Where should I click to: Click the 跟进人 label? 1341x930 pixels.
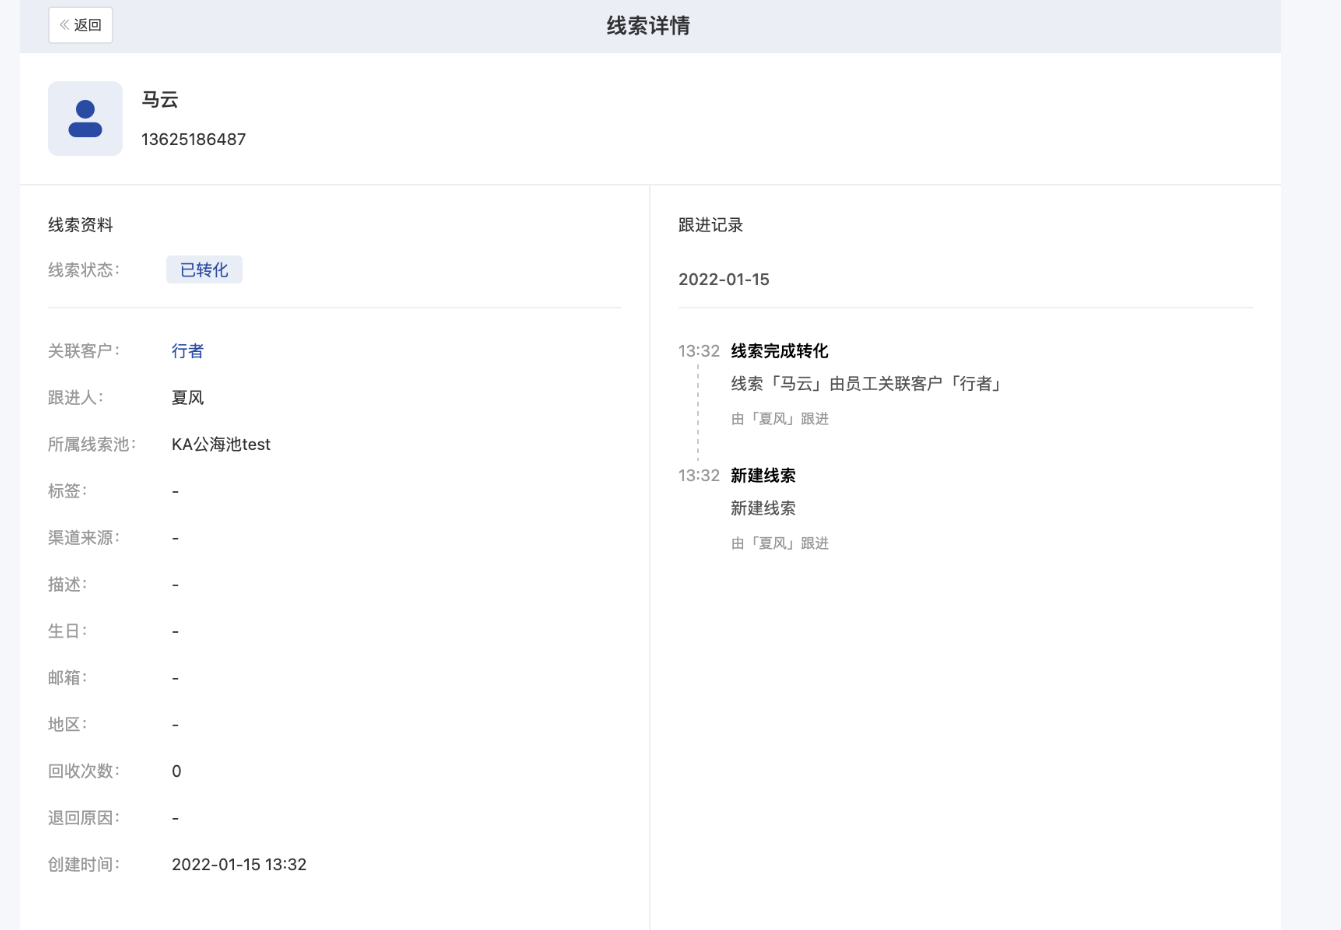coord(76,398)
